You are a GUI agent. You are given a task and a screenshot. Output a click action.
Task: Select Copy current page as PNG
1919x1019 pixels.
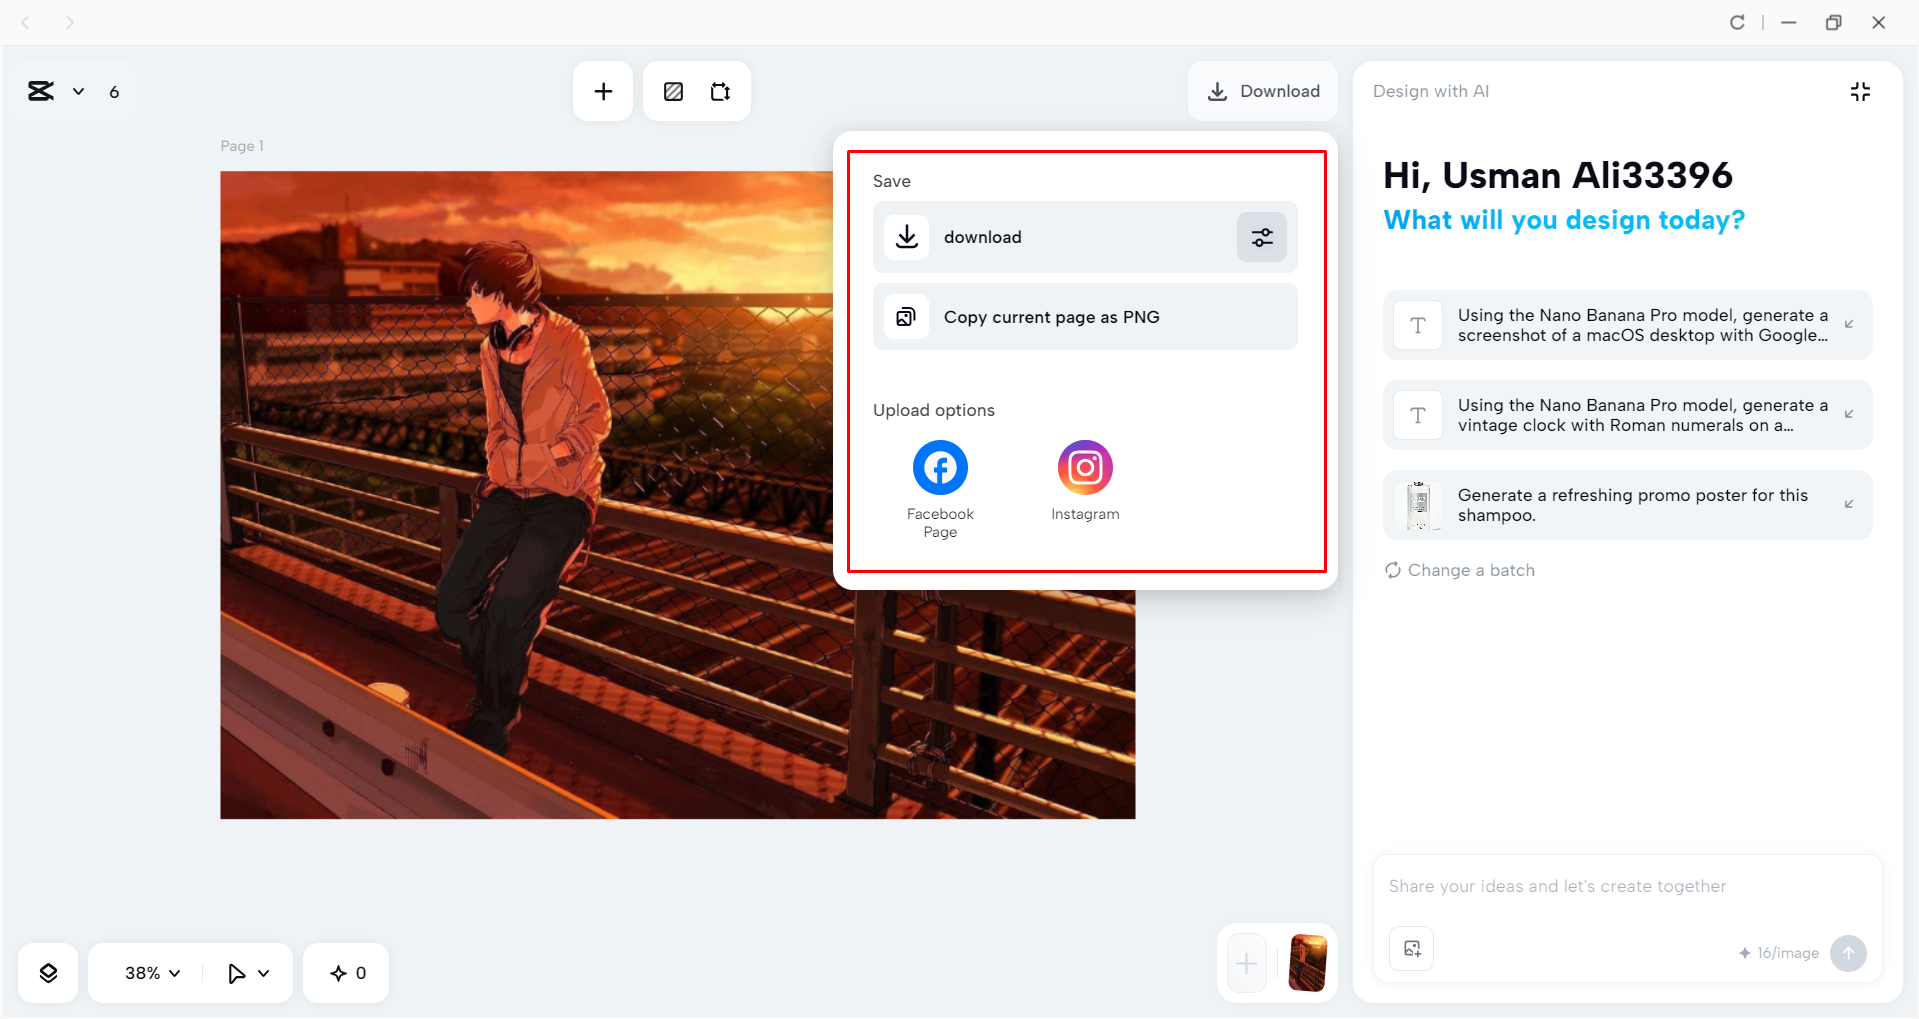(1085, 317)
